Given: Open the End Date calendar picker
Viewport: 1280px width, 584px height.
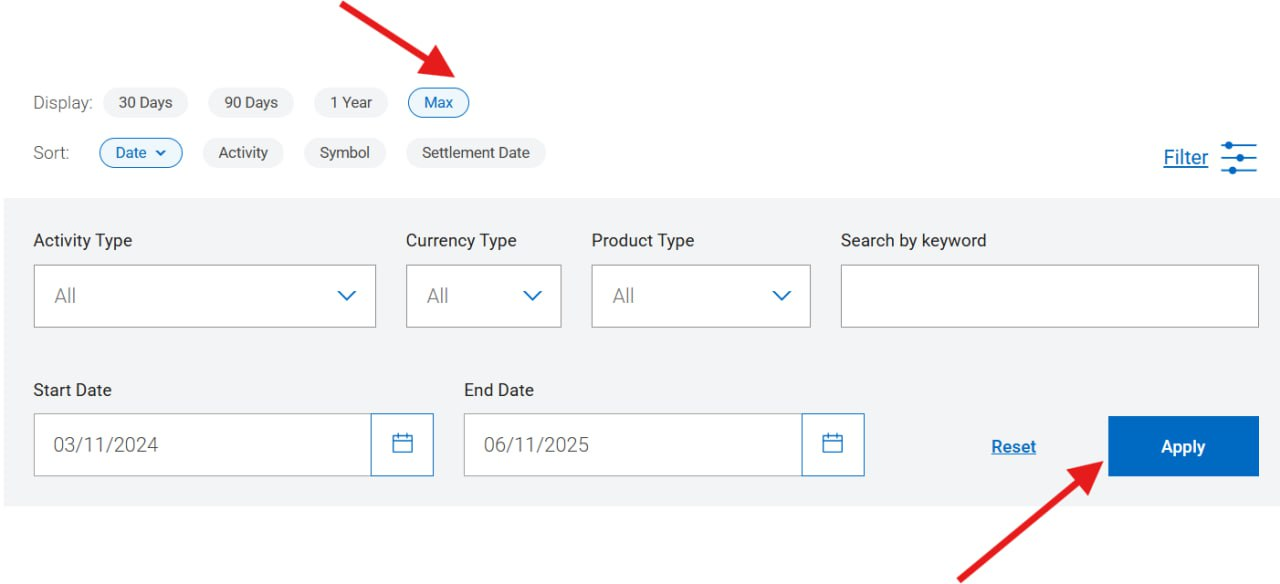Looking at the screenshot, I should point(832,444).
